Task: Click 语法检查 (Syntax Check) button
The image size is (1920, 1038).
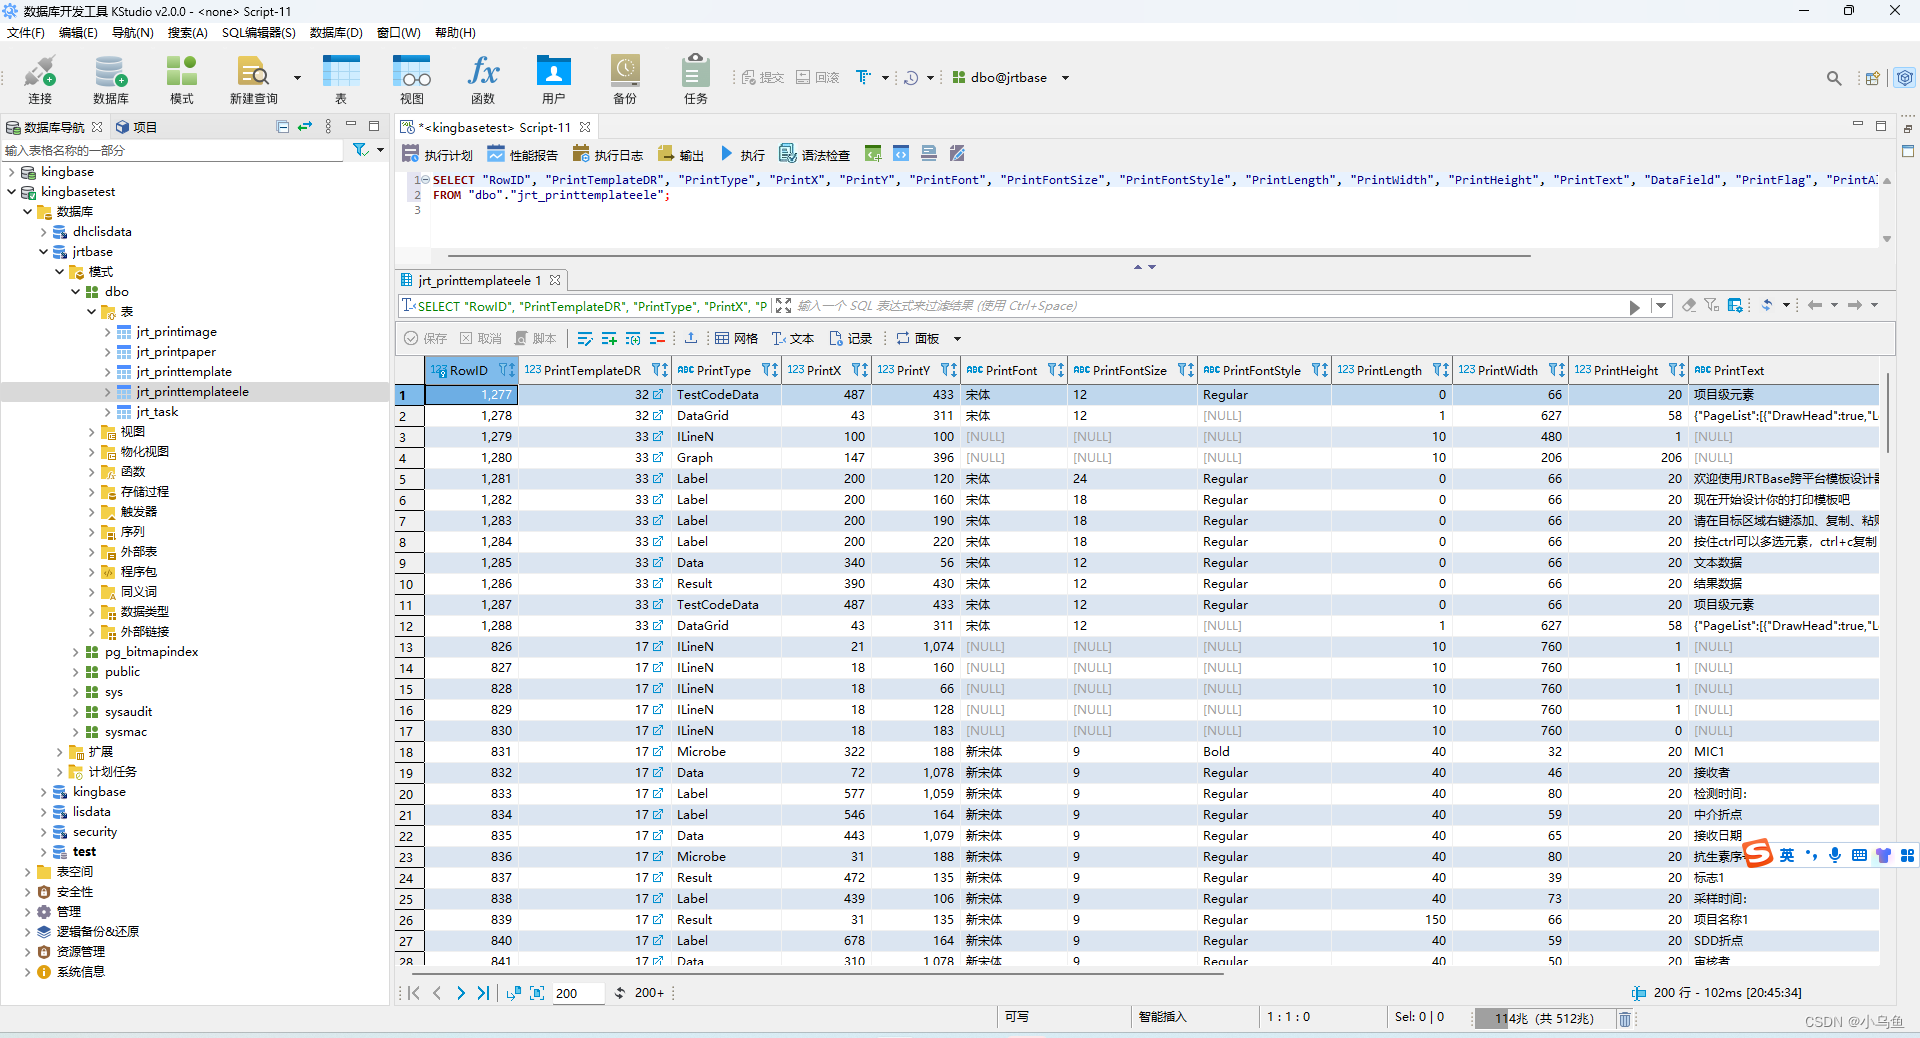Action: 814,154
